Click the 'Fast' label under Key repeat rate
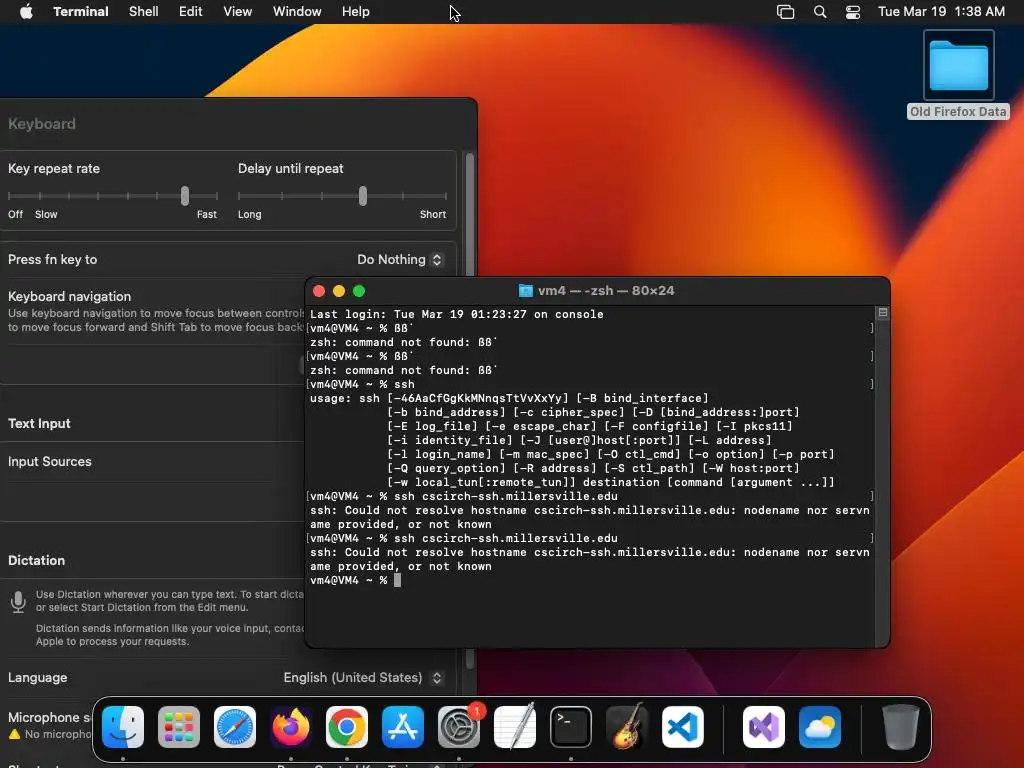Screen dimensions: 1024x768 207,214
